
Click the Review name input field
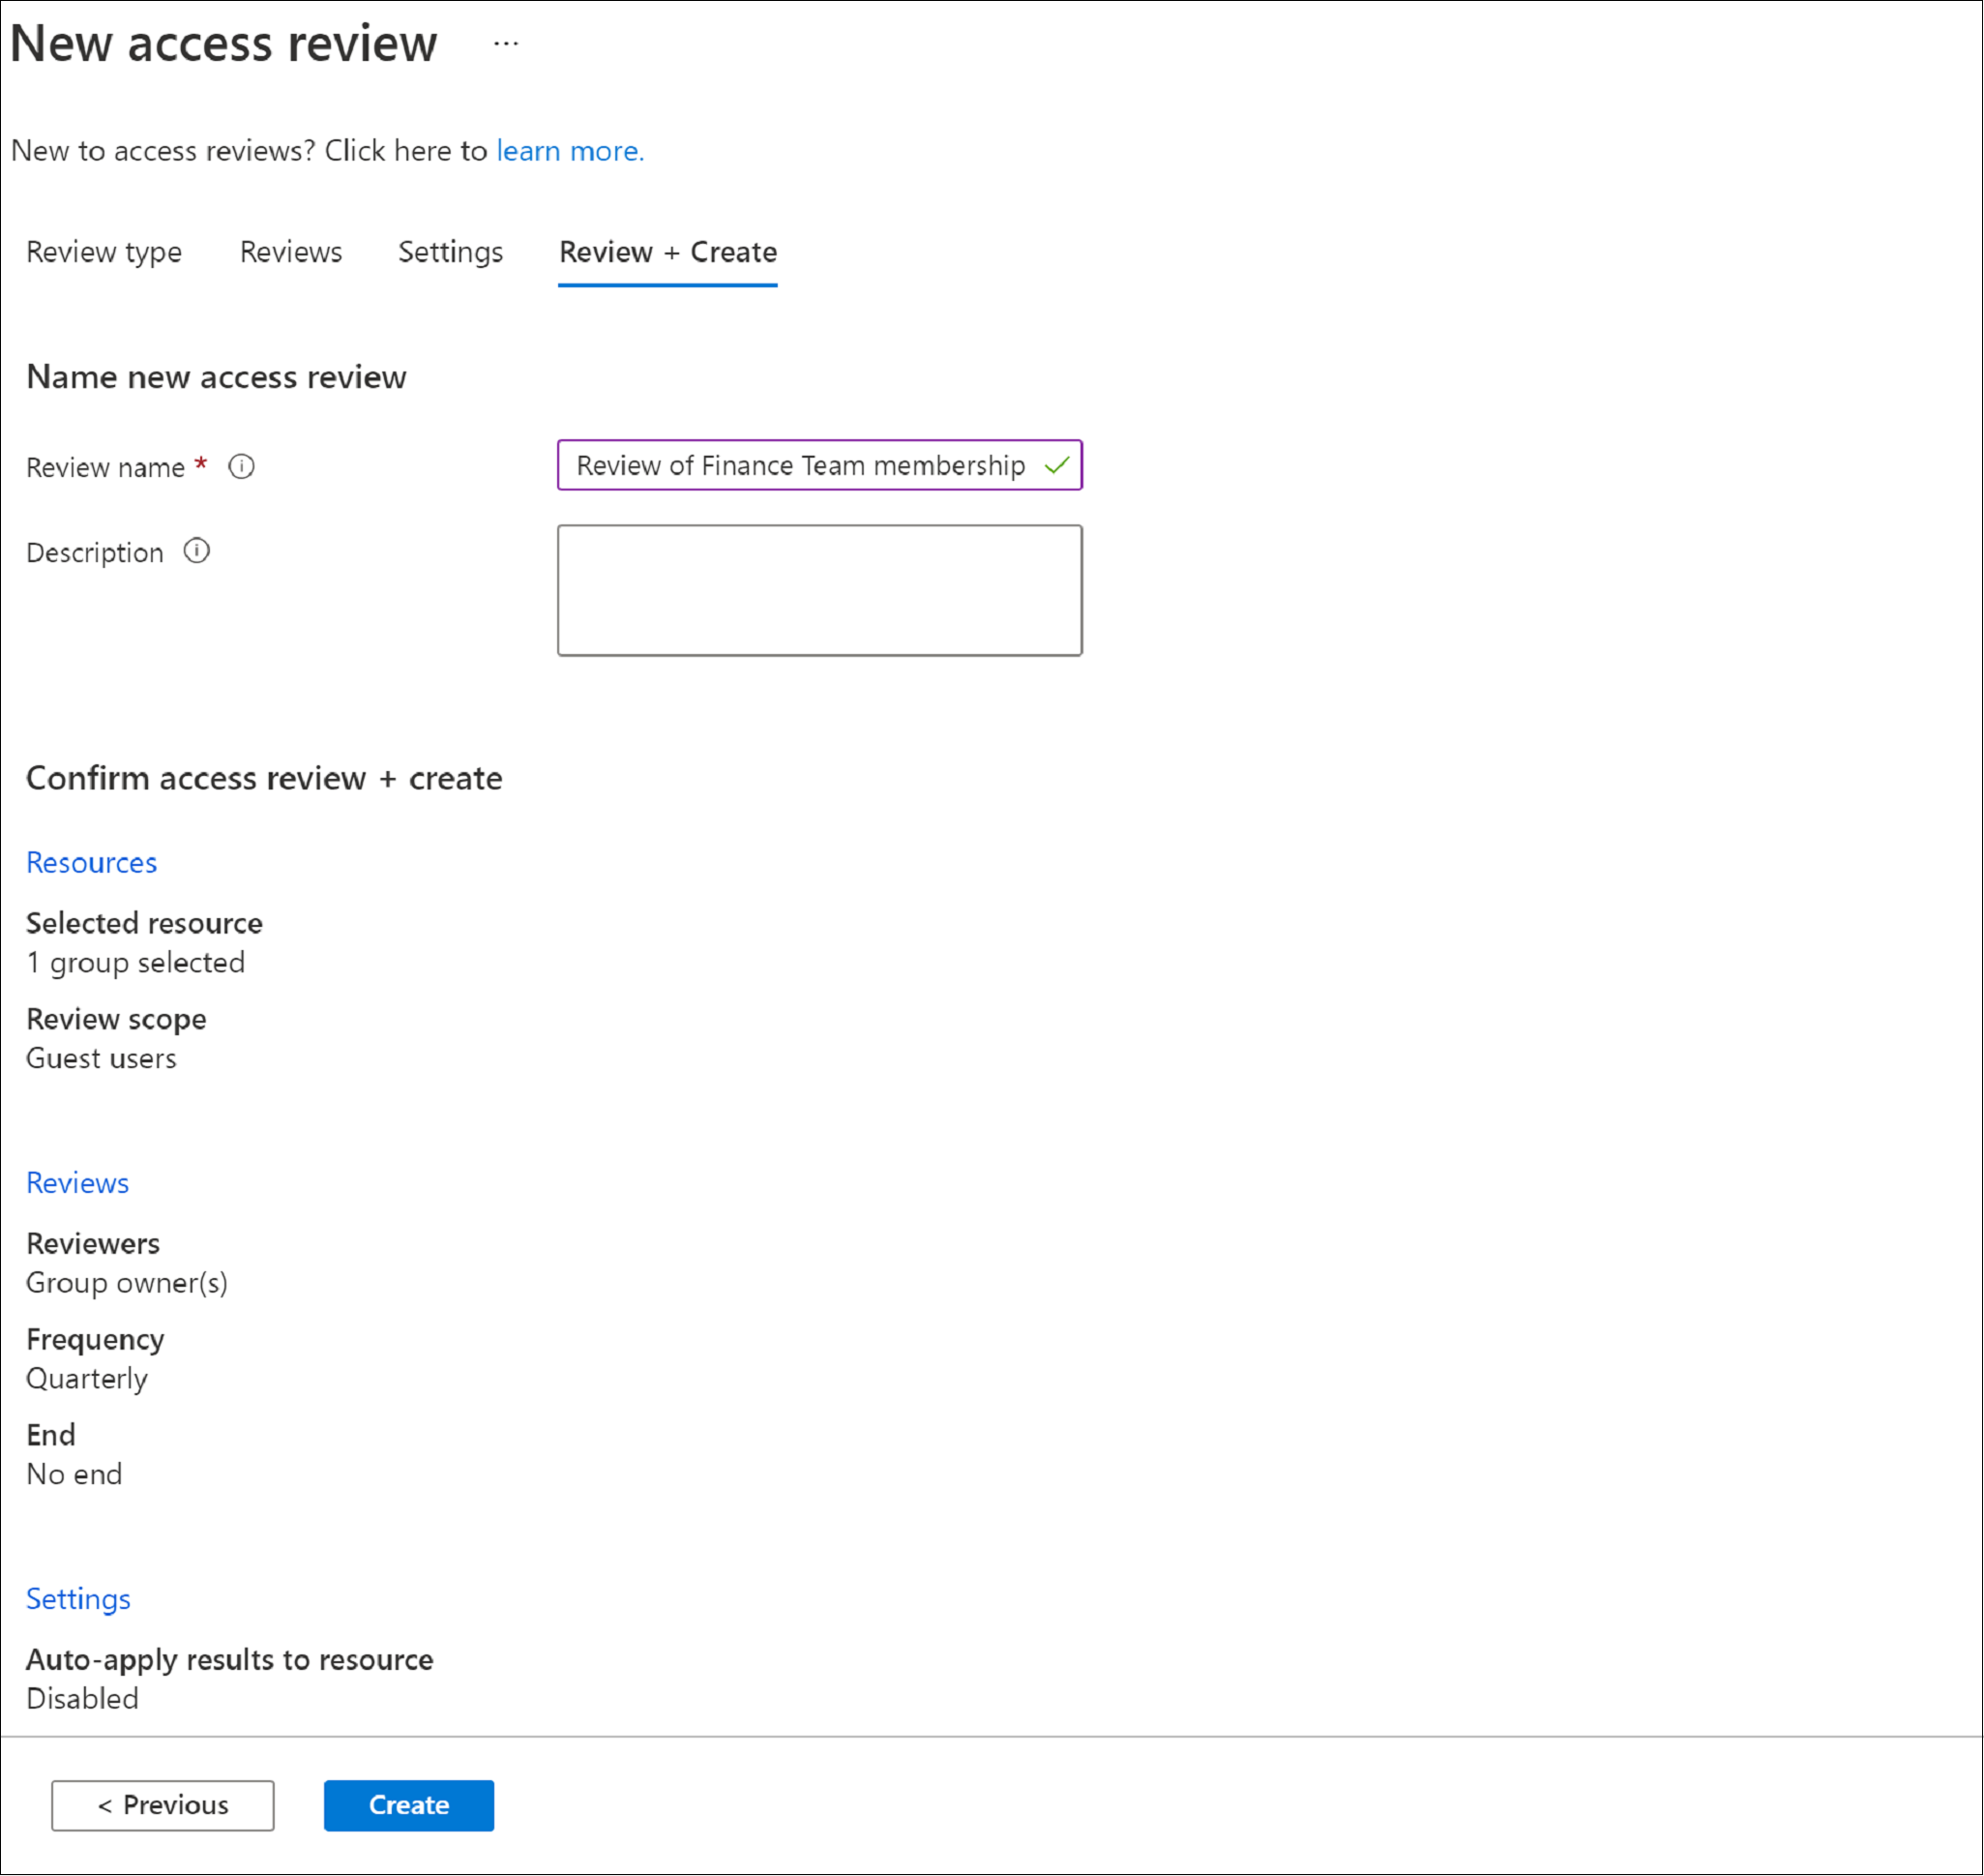pos(820,465)
